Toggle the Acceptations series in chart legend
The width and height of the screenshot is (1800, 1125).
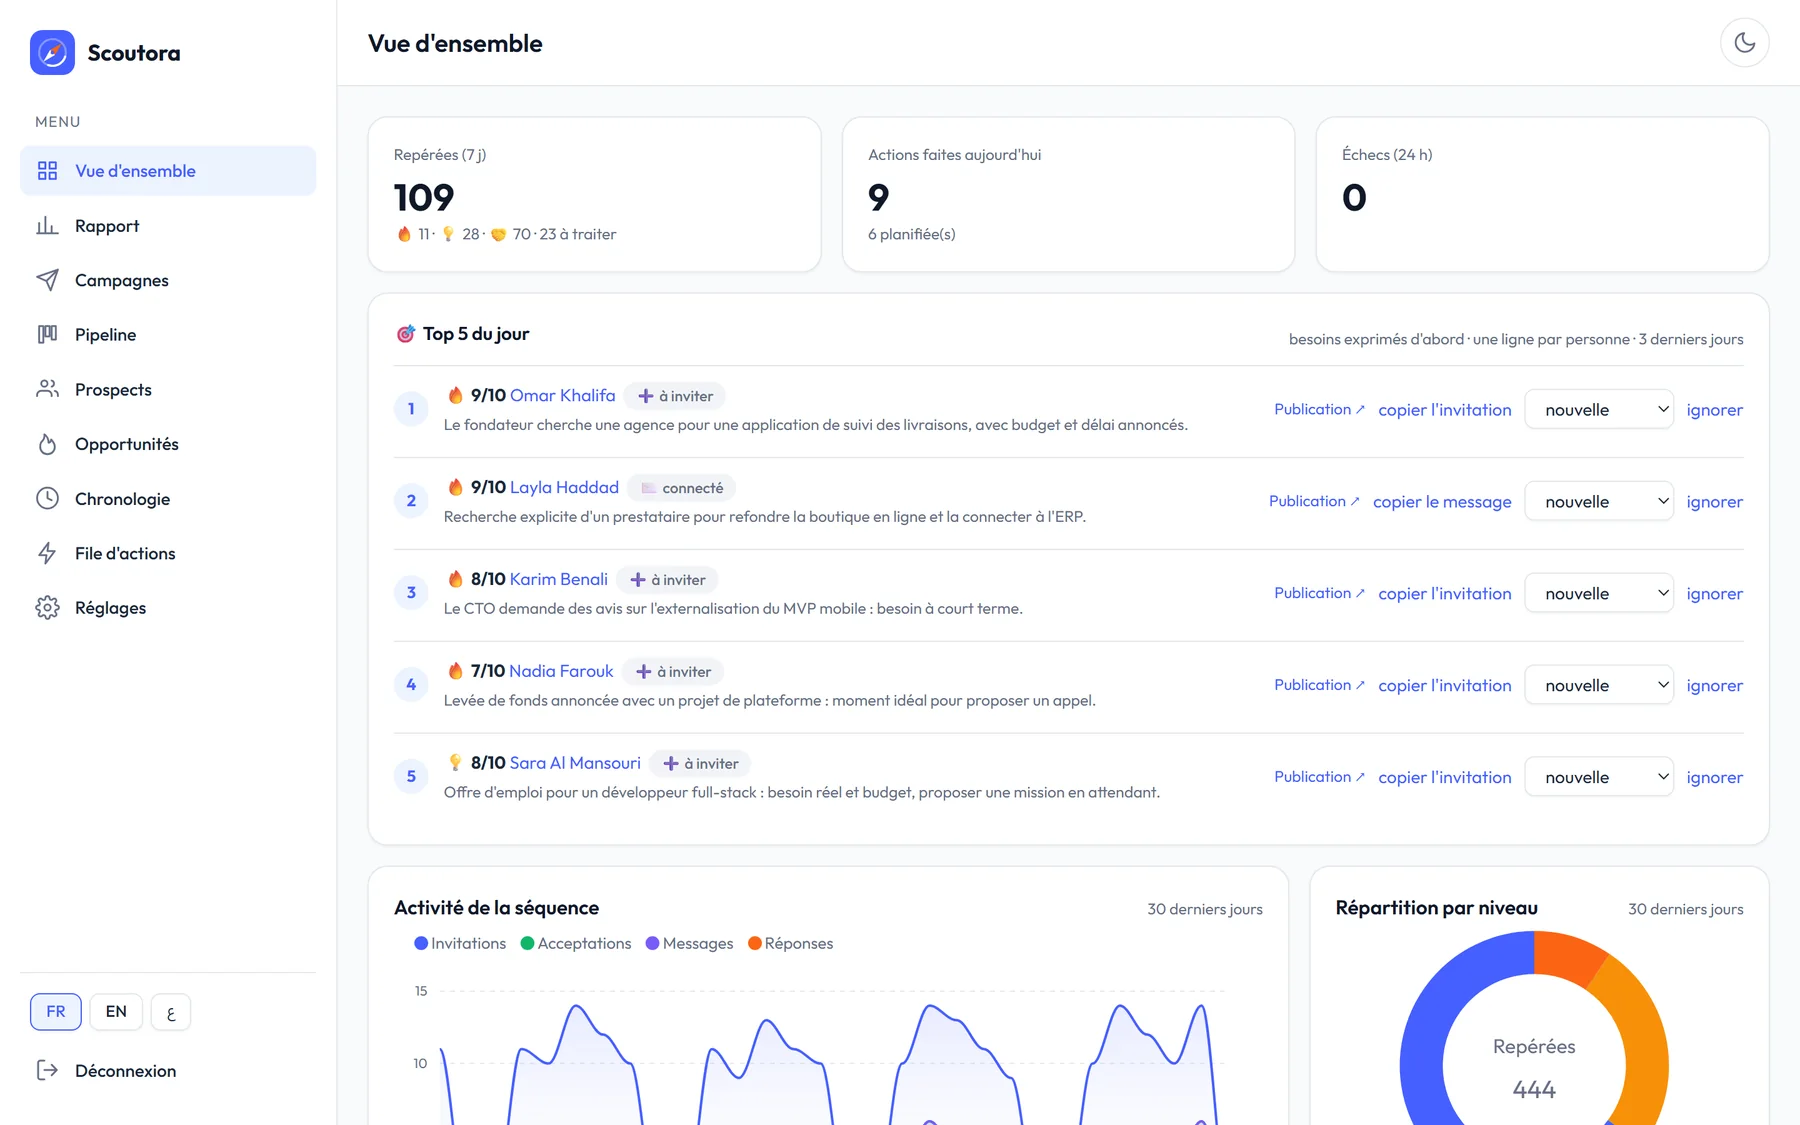coord(576,943)
